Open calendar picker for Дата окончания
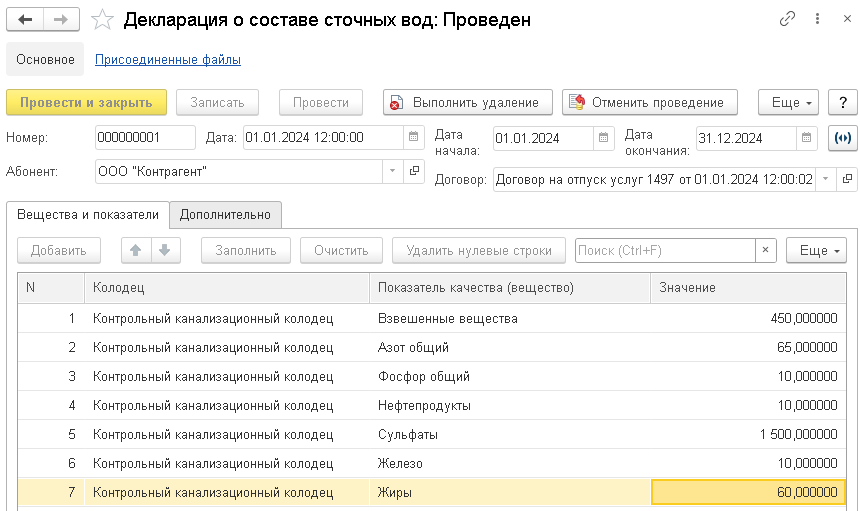The image size is (860, 511). pyautogui.click(x=808, y=138)
